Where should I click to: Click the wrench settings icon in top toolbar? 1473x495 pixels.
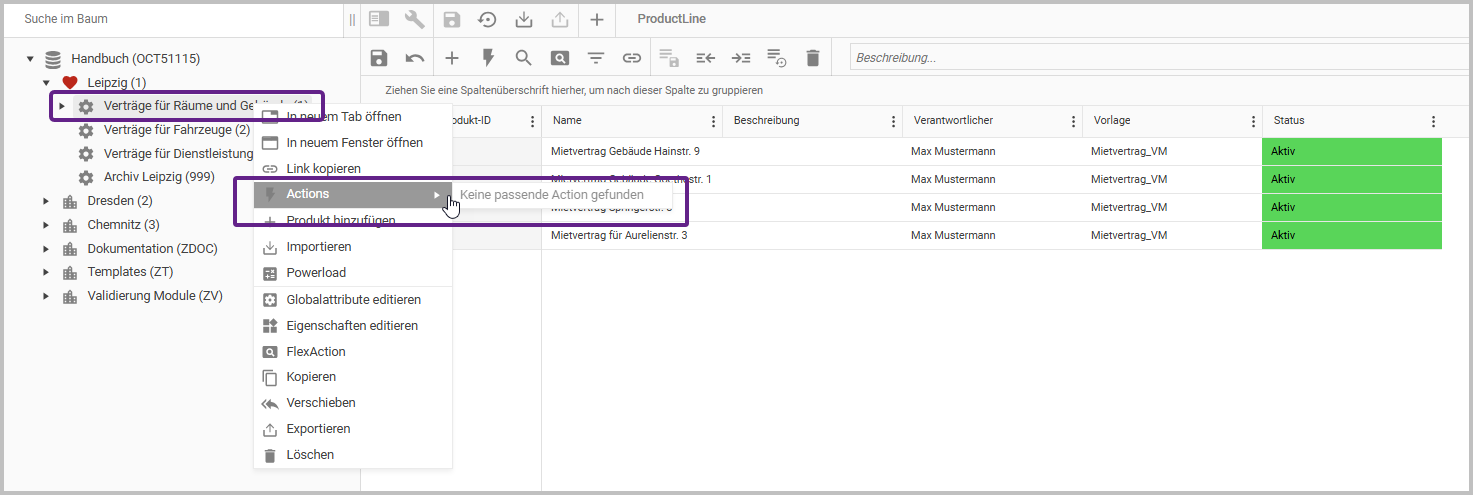414,19
